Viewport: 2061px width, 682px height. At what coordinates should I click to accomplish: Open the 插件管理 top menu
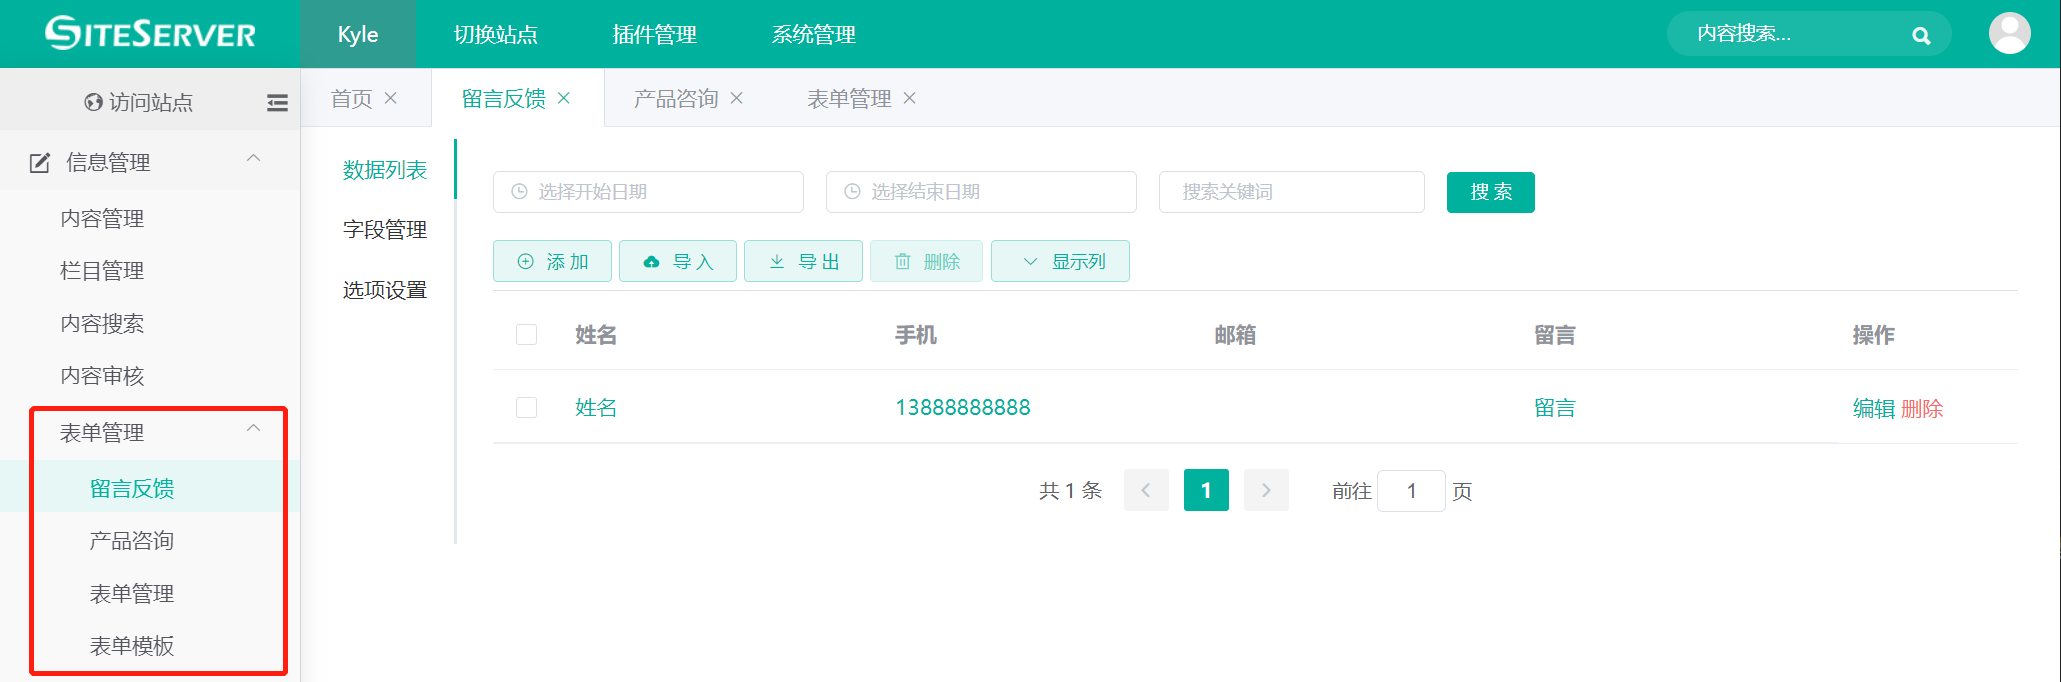654,35
